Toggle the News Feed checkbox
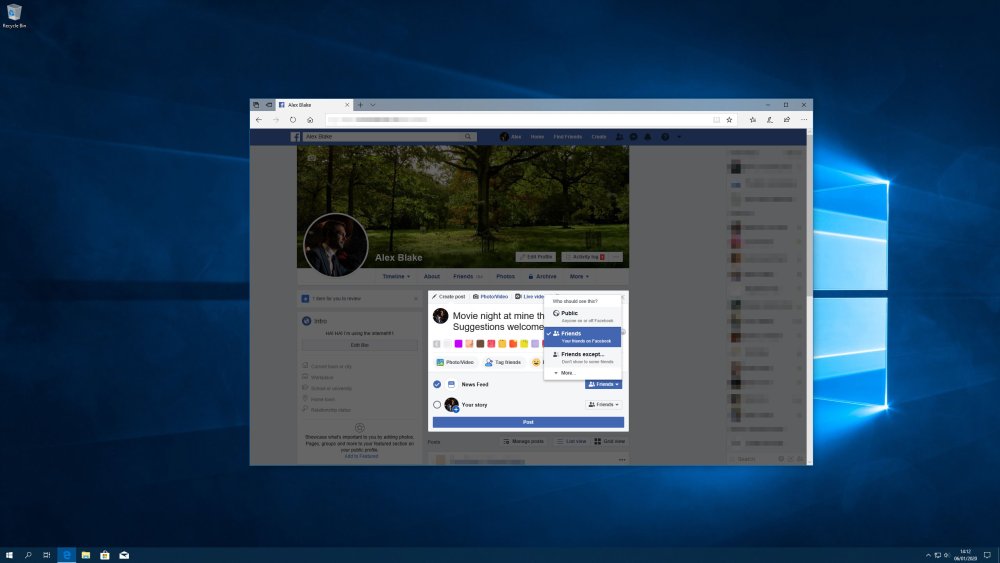The width and height of the screenshot is (1000, 563). [x=437, y=384]
